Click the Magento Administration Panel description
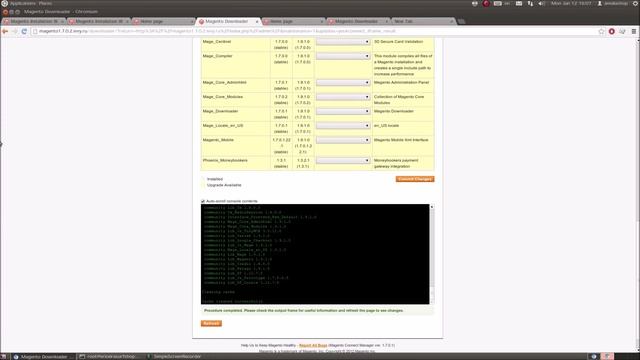 (402, 82)
